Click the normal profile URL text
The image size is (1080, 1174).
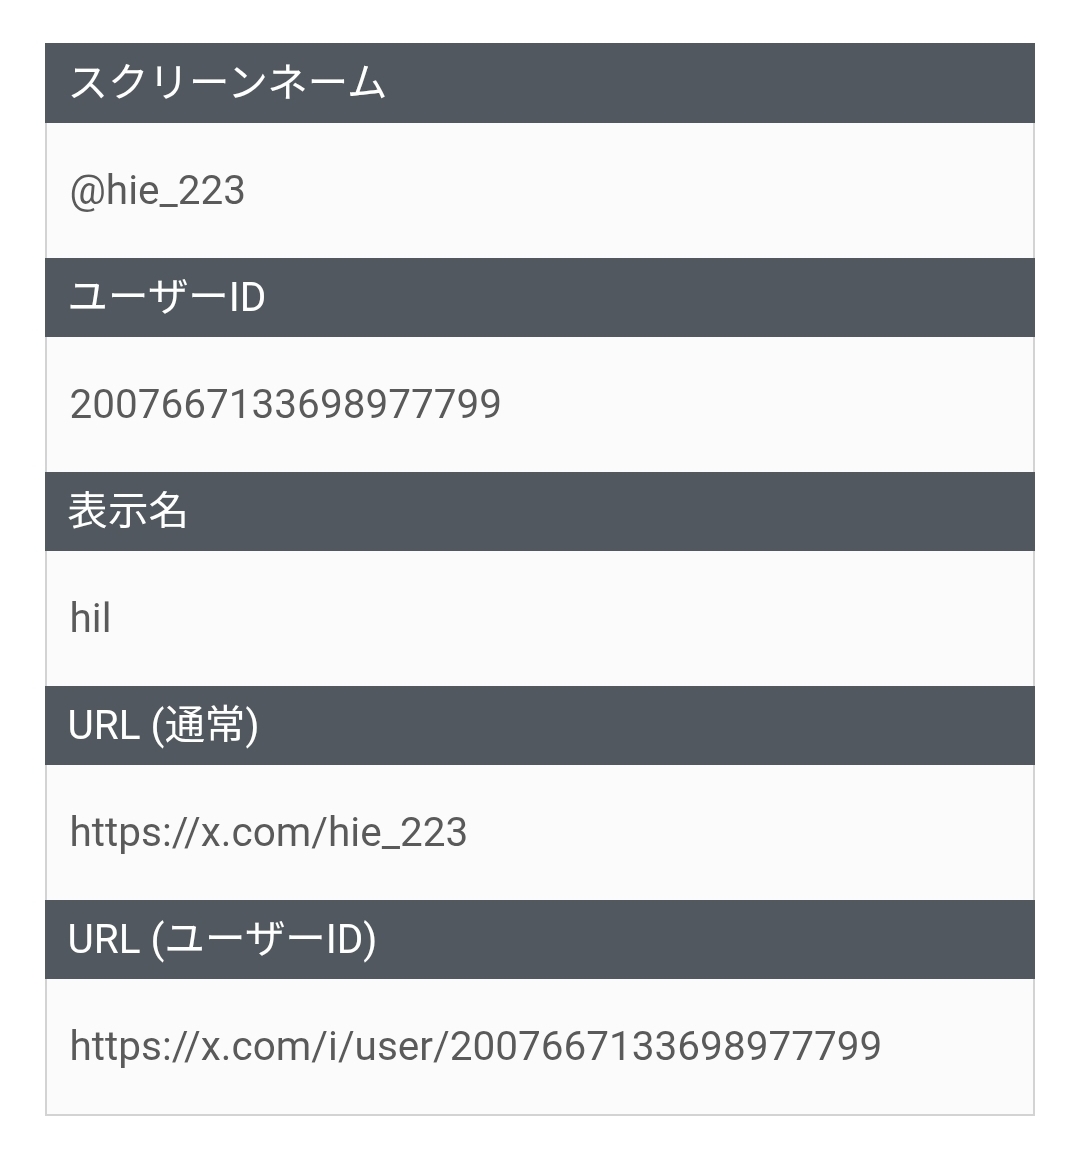click(x=268, y=832)
